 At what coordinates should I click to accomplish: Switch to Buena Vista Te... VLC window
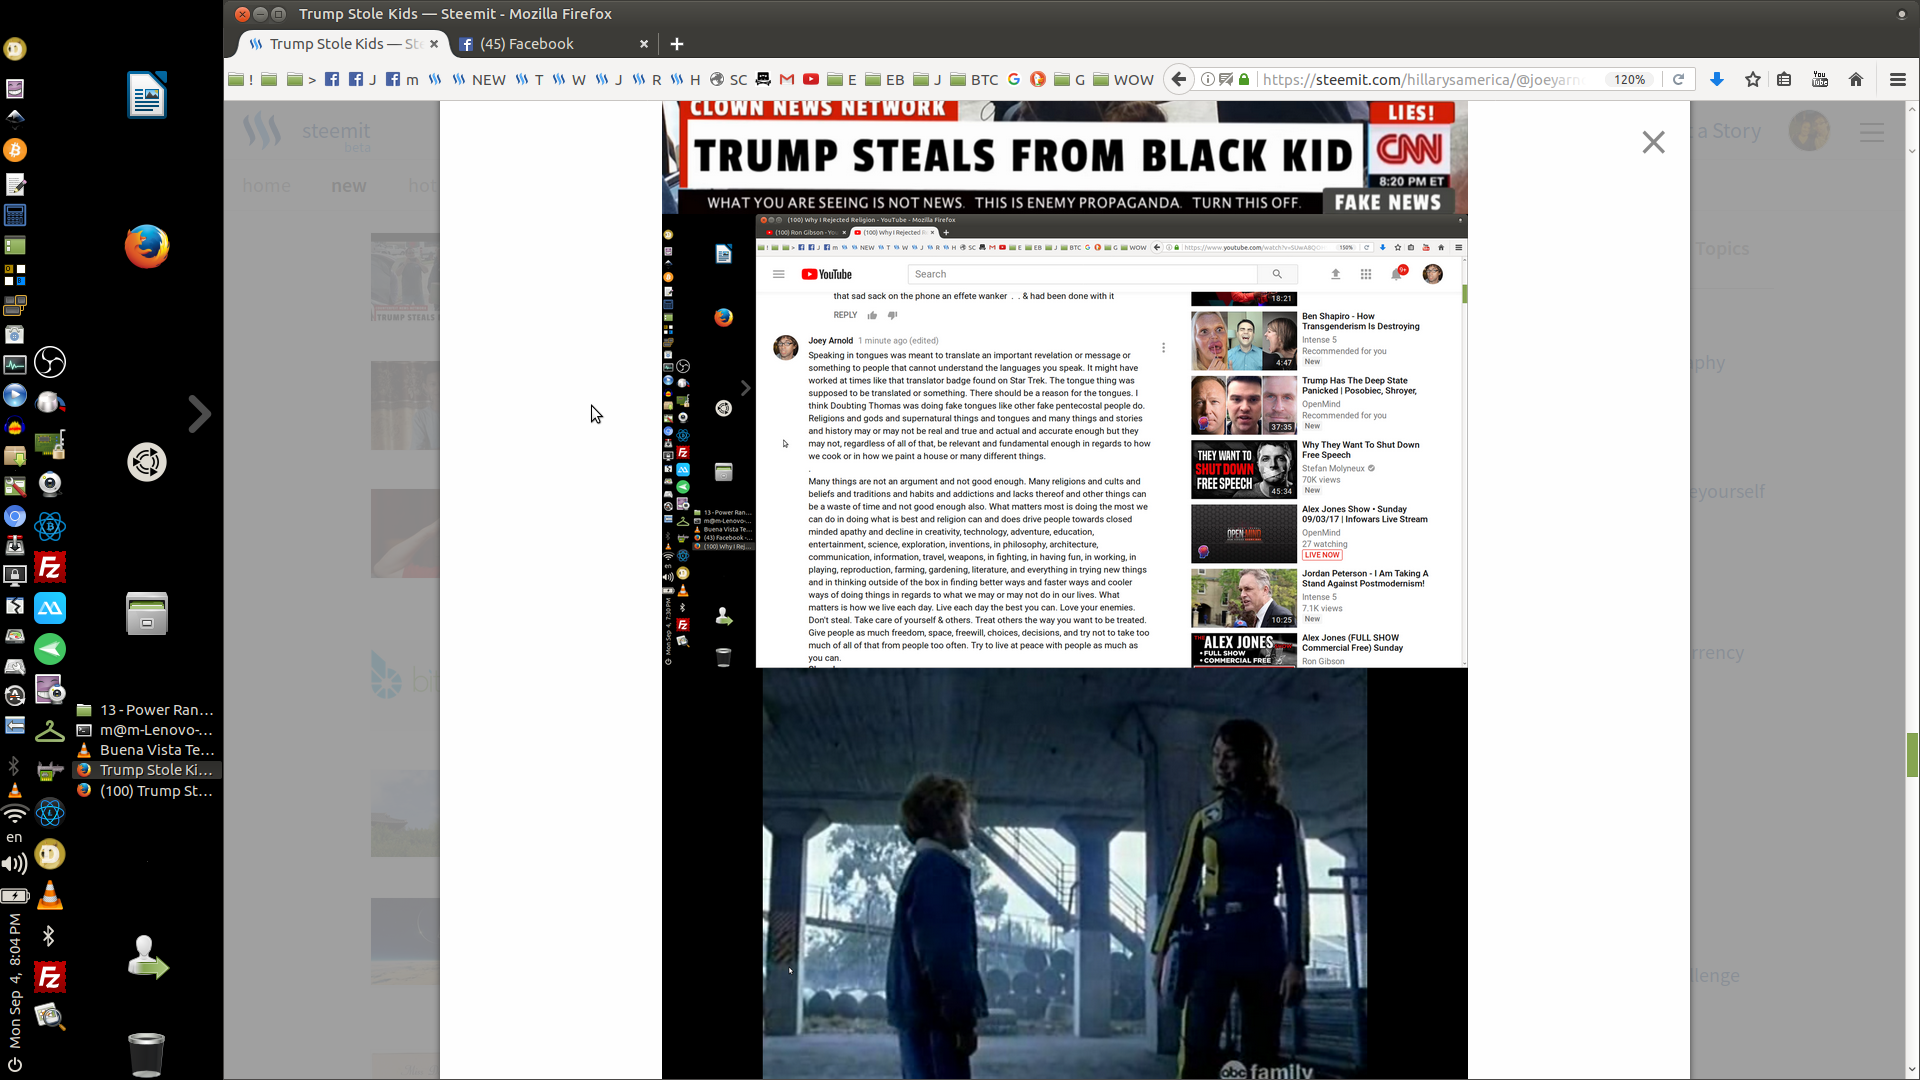tap(147, 750)
